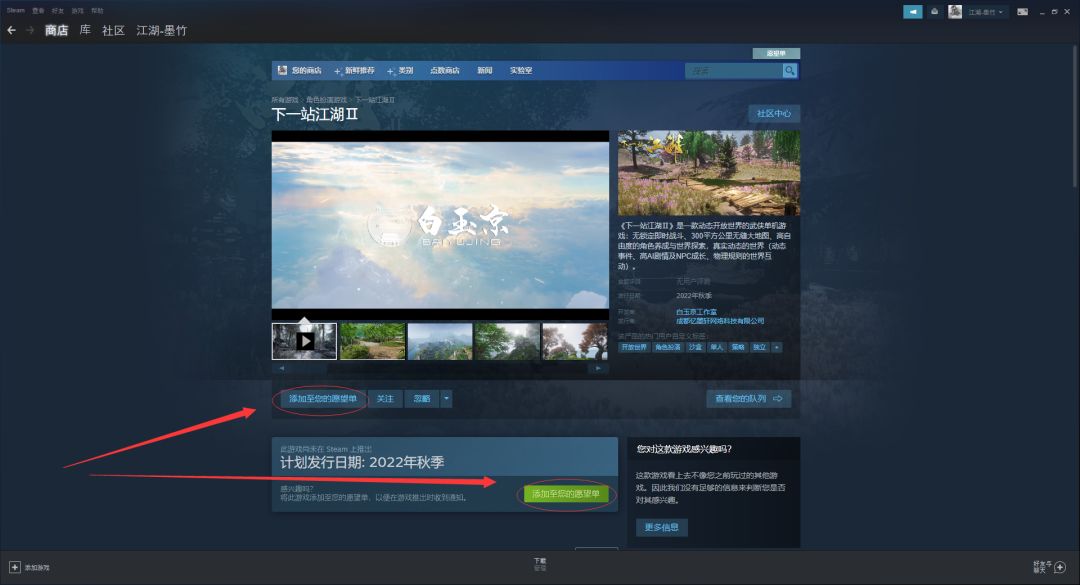Open the 查看 menu
1080x585 pixels.
[x=39, y=10]
